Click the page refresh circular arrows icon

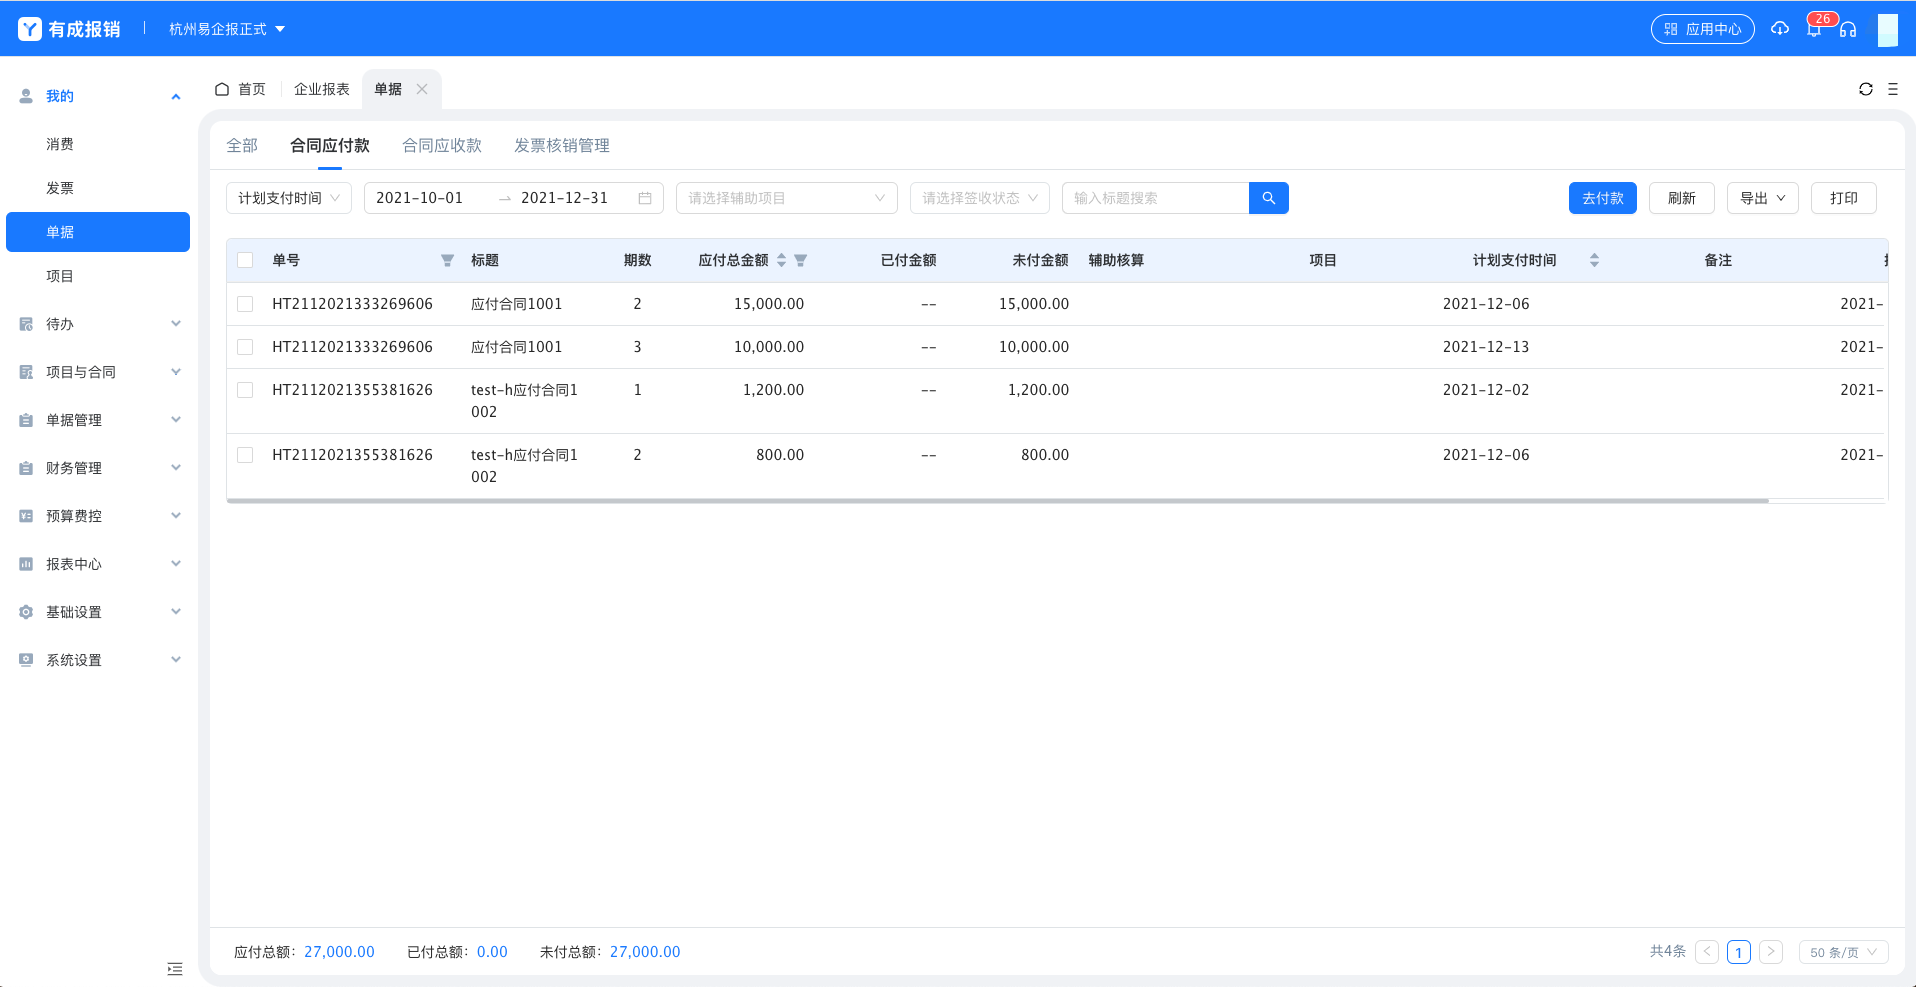point(1866,89)
